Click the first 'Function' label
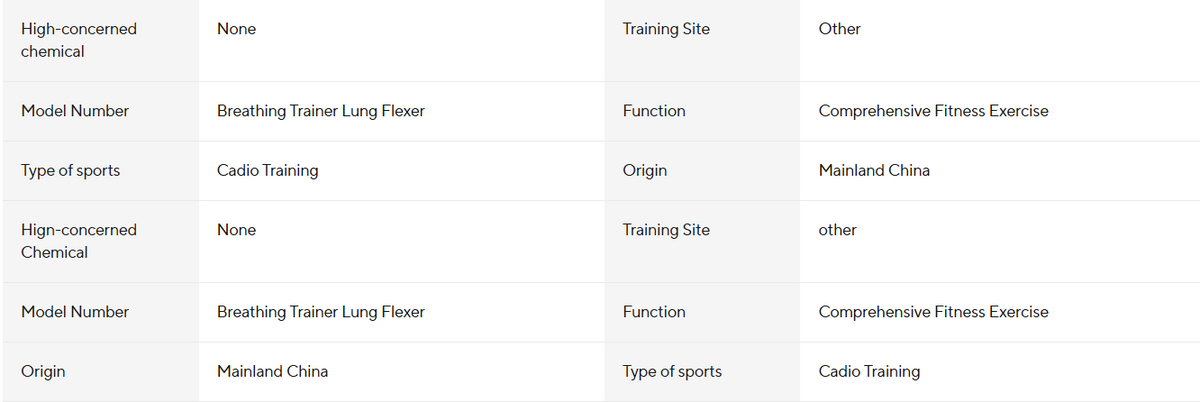Image resolution: width=1200 pixels, height=402 pixels. pos(654,111)
